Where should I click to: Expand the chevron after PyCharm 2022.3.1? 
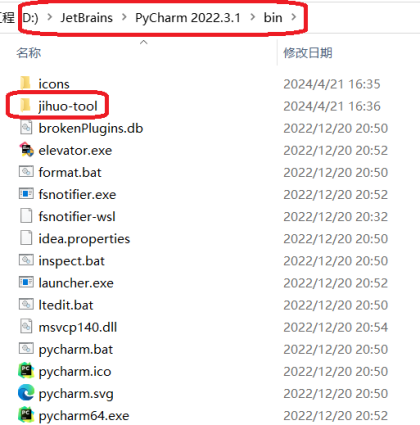(x=252, y=17)
